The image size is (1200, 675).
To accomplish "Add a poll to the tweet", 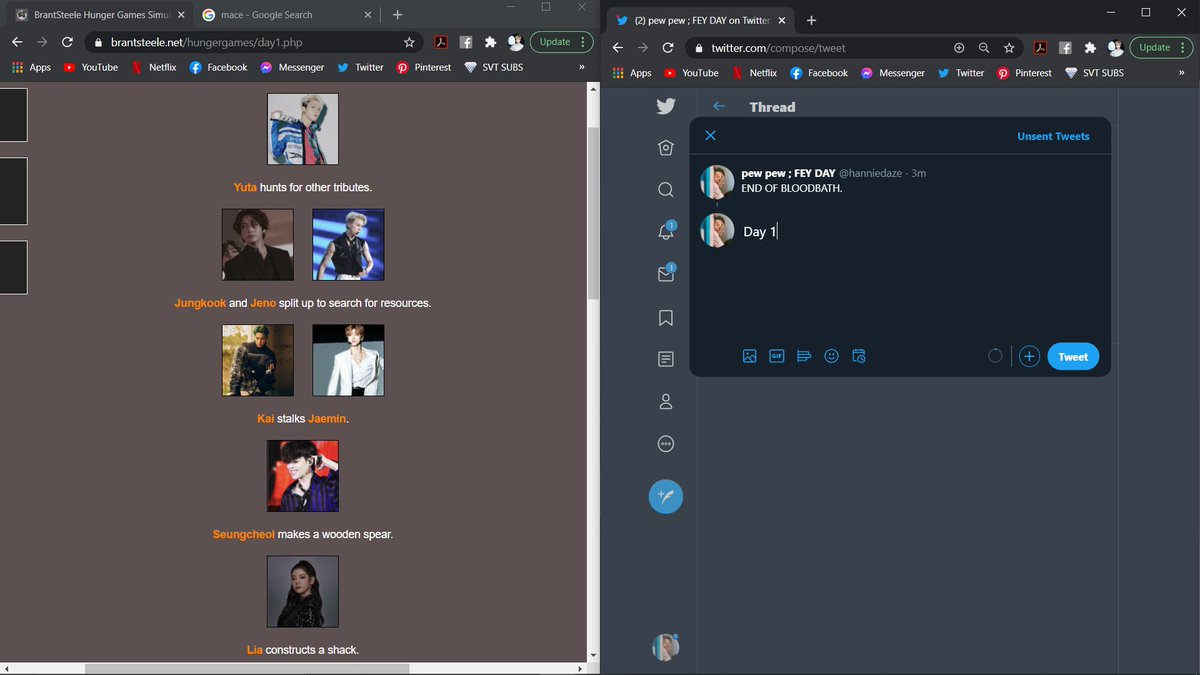I will (x=804, y=356).
